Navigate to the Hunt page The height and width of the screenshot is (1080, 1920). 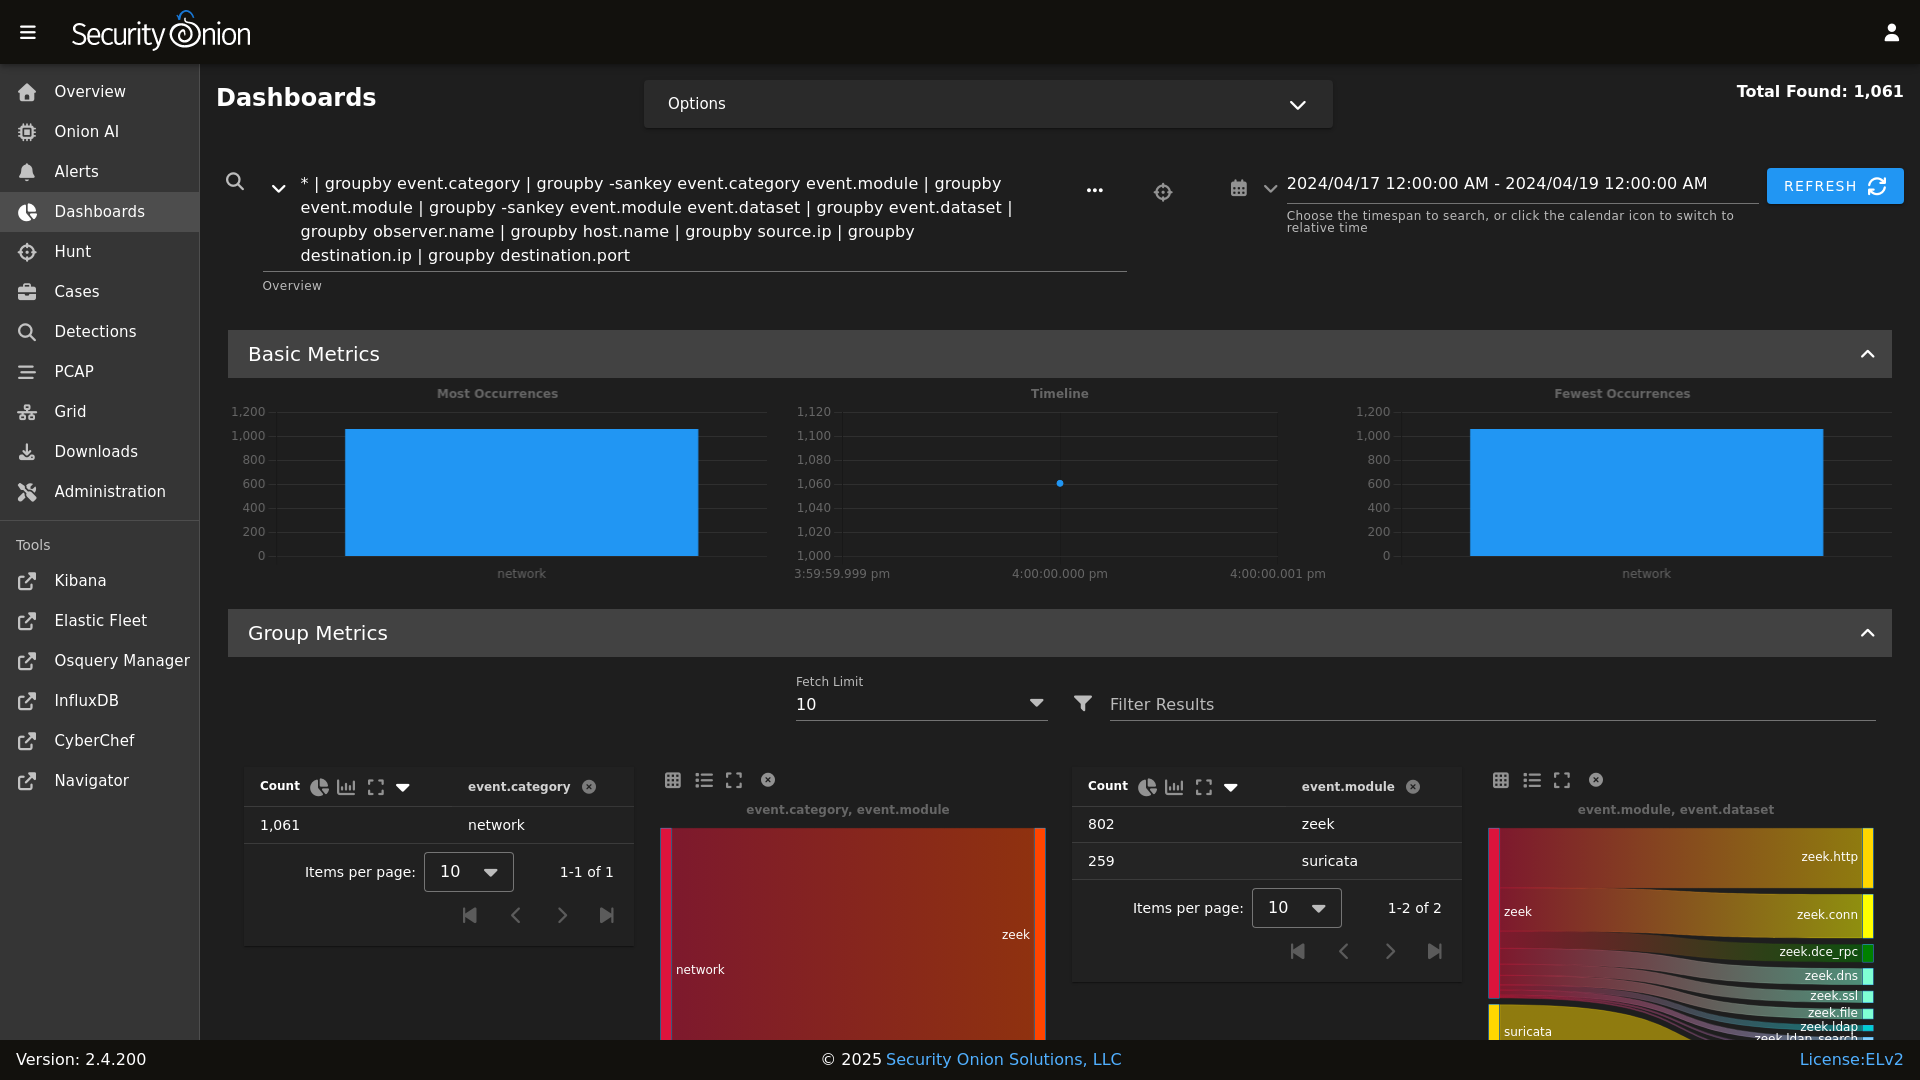tap(71, 252)
